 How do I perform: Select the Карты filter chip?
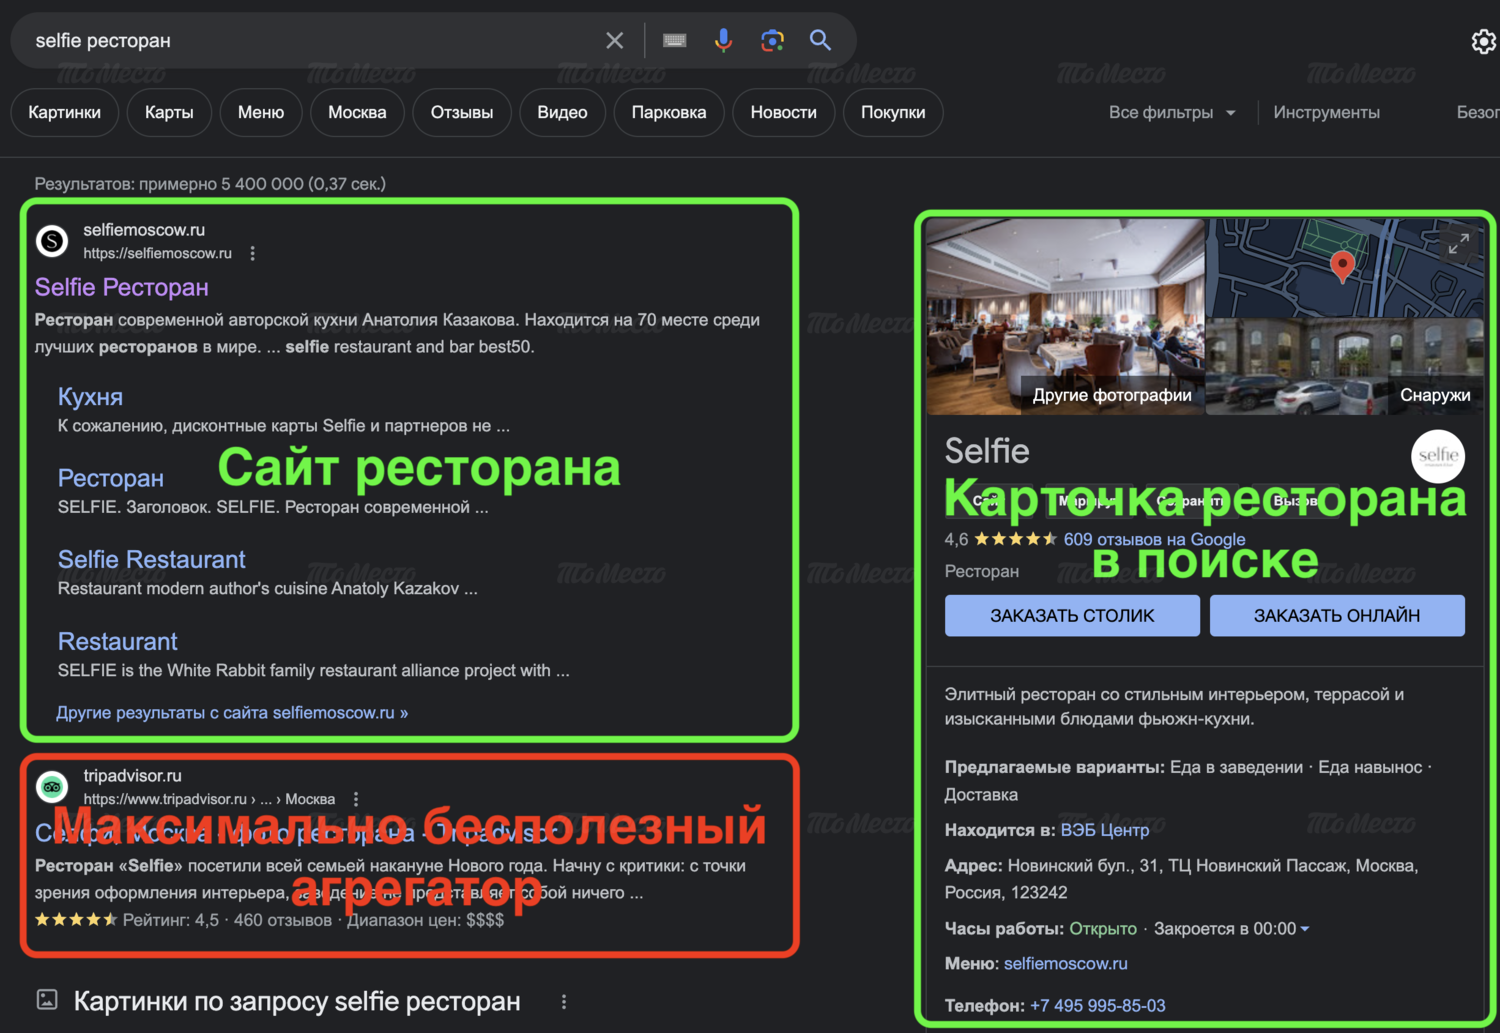(x=169, y=112)
